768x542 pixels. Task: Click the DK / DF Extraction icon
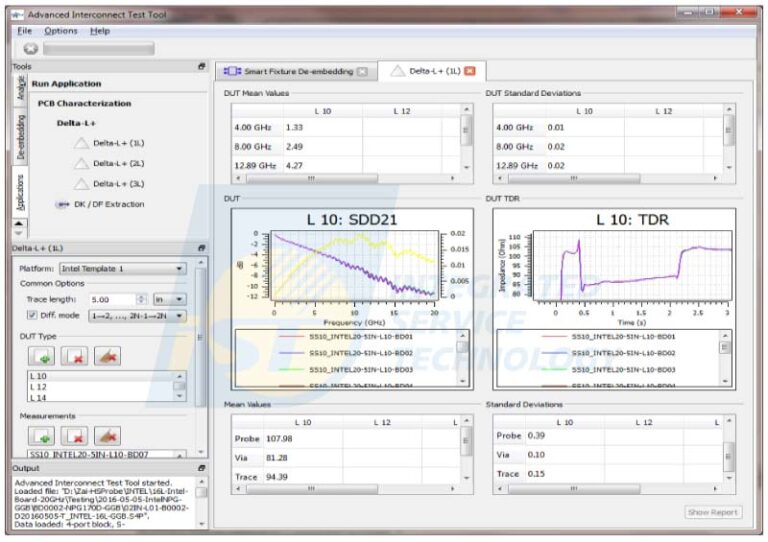[62, 205]
